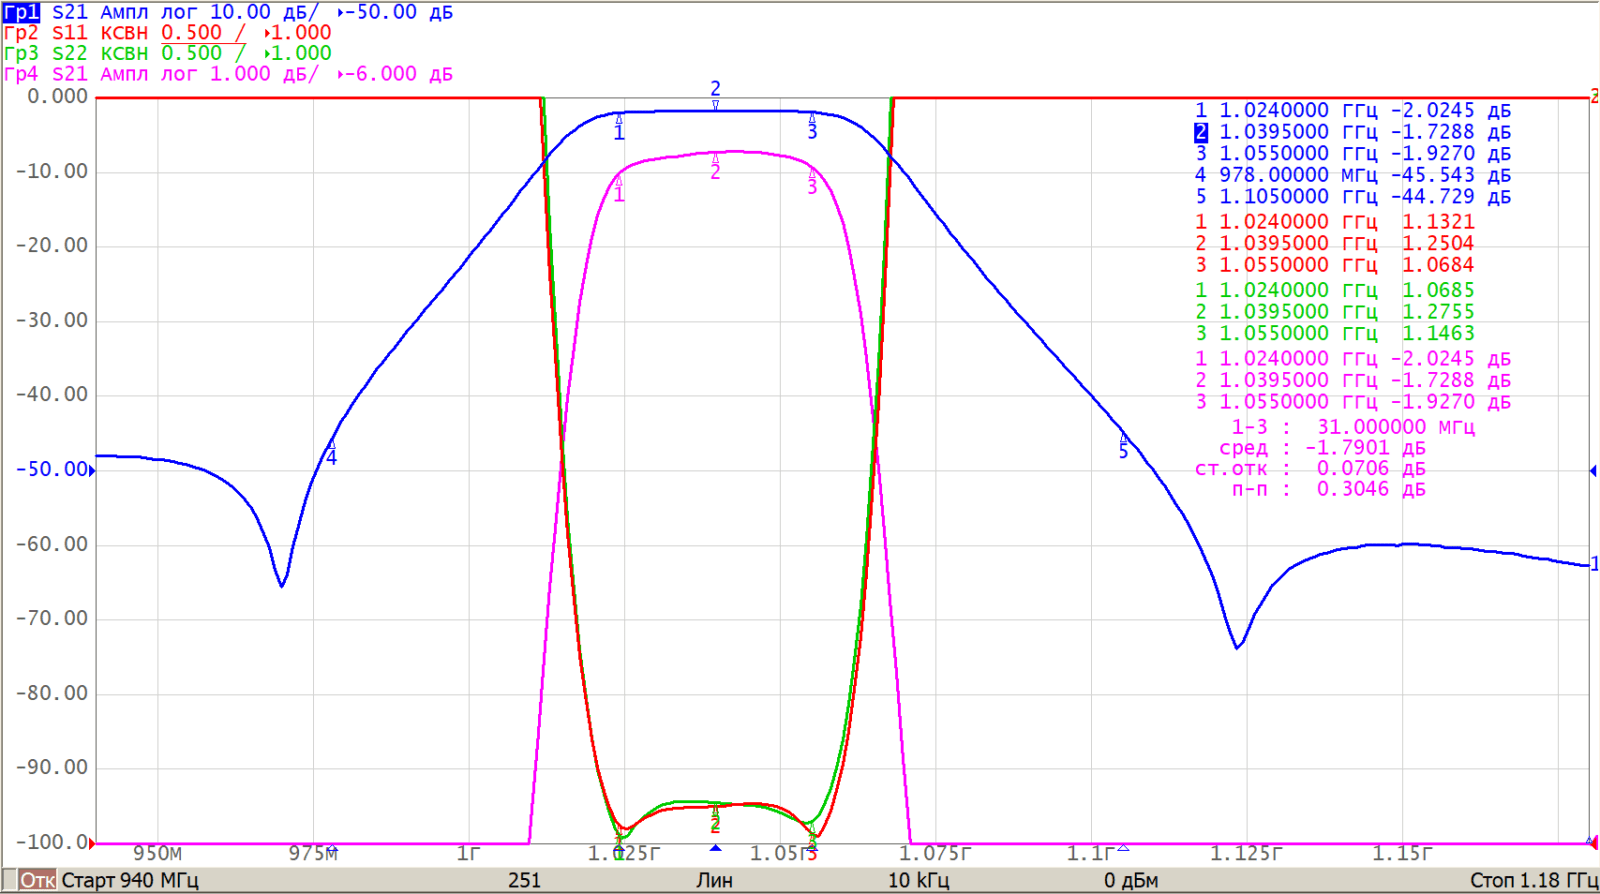
Task: Select marker 5 on the blue S21 trace
Action: click(x=1123, y=446)
